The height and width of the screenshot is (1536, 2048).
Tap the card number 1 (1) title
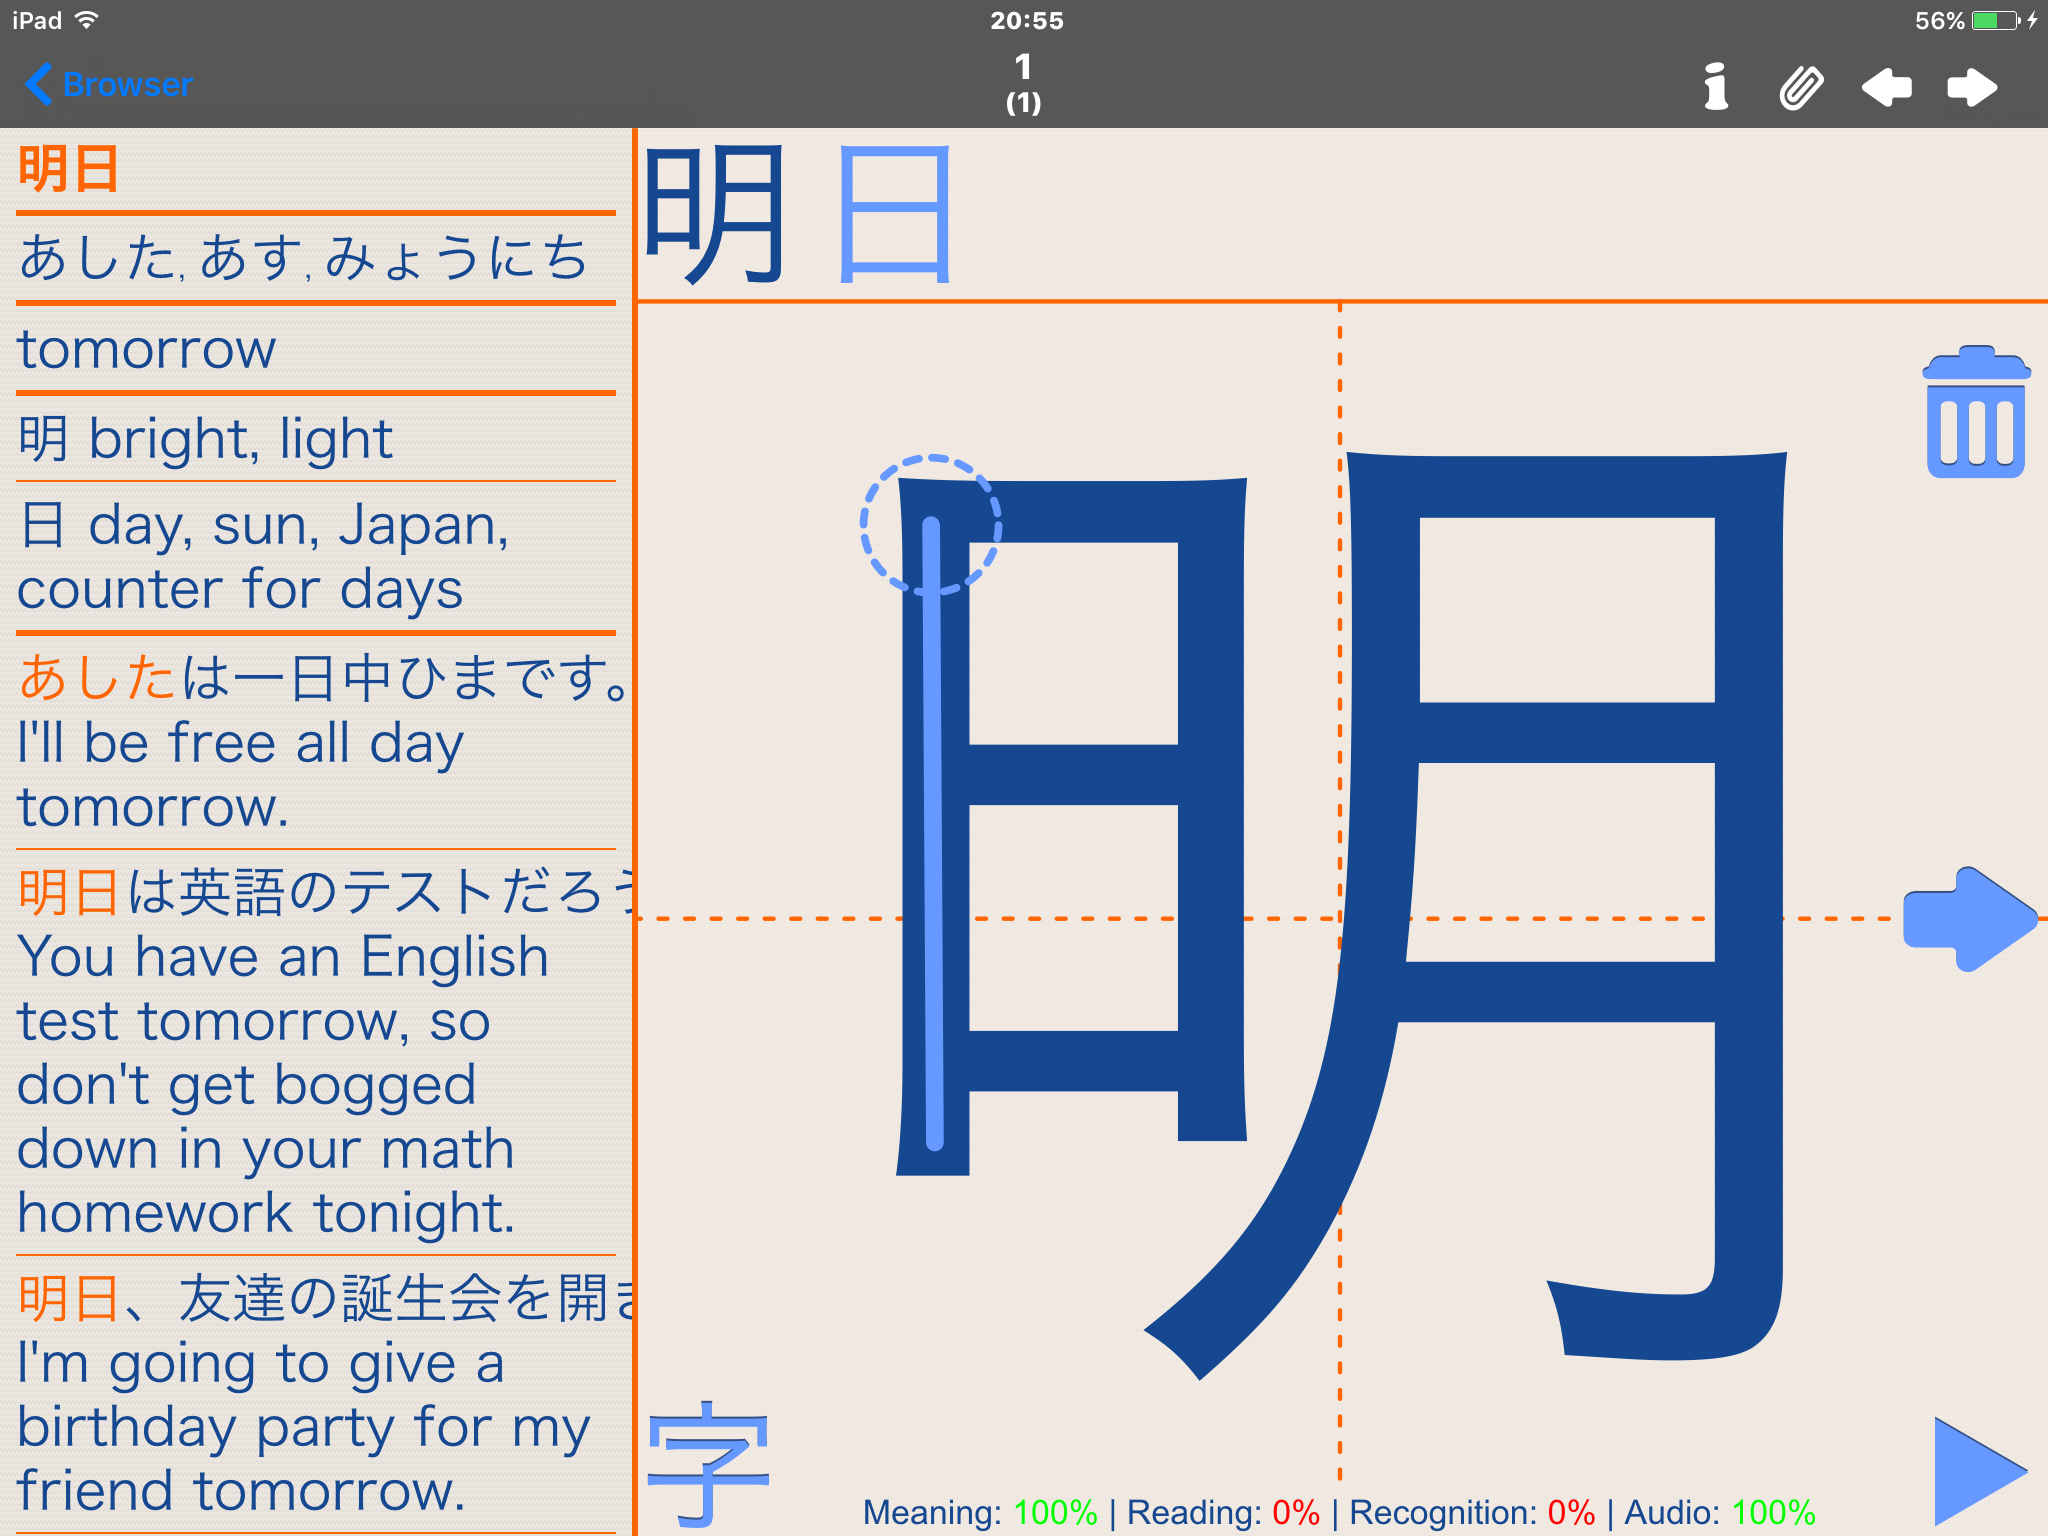1023,83
